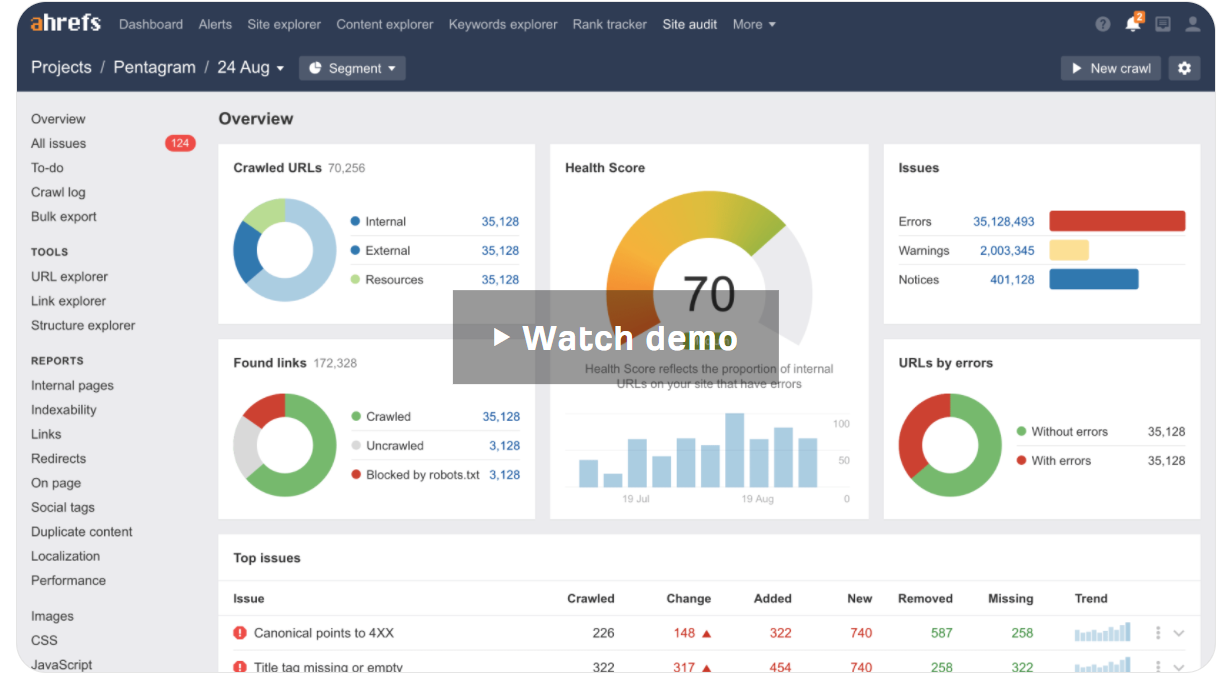The width and height of the screenshot is (1218, 680).
Task: Open Keywords explorer in the navigation
Action: click(x=503, y=24)
